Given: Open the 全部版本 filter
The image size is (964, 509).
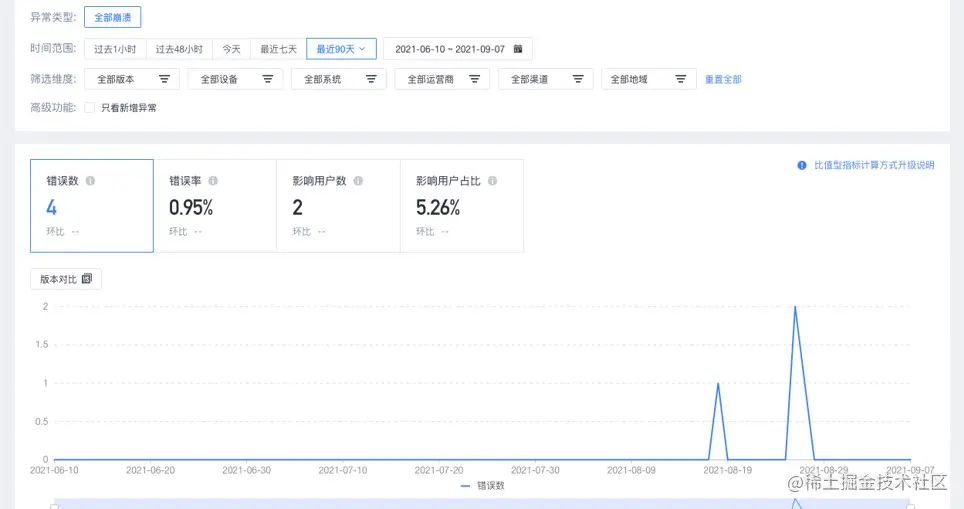Looking at the screenshot, I should 132,79.
